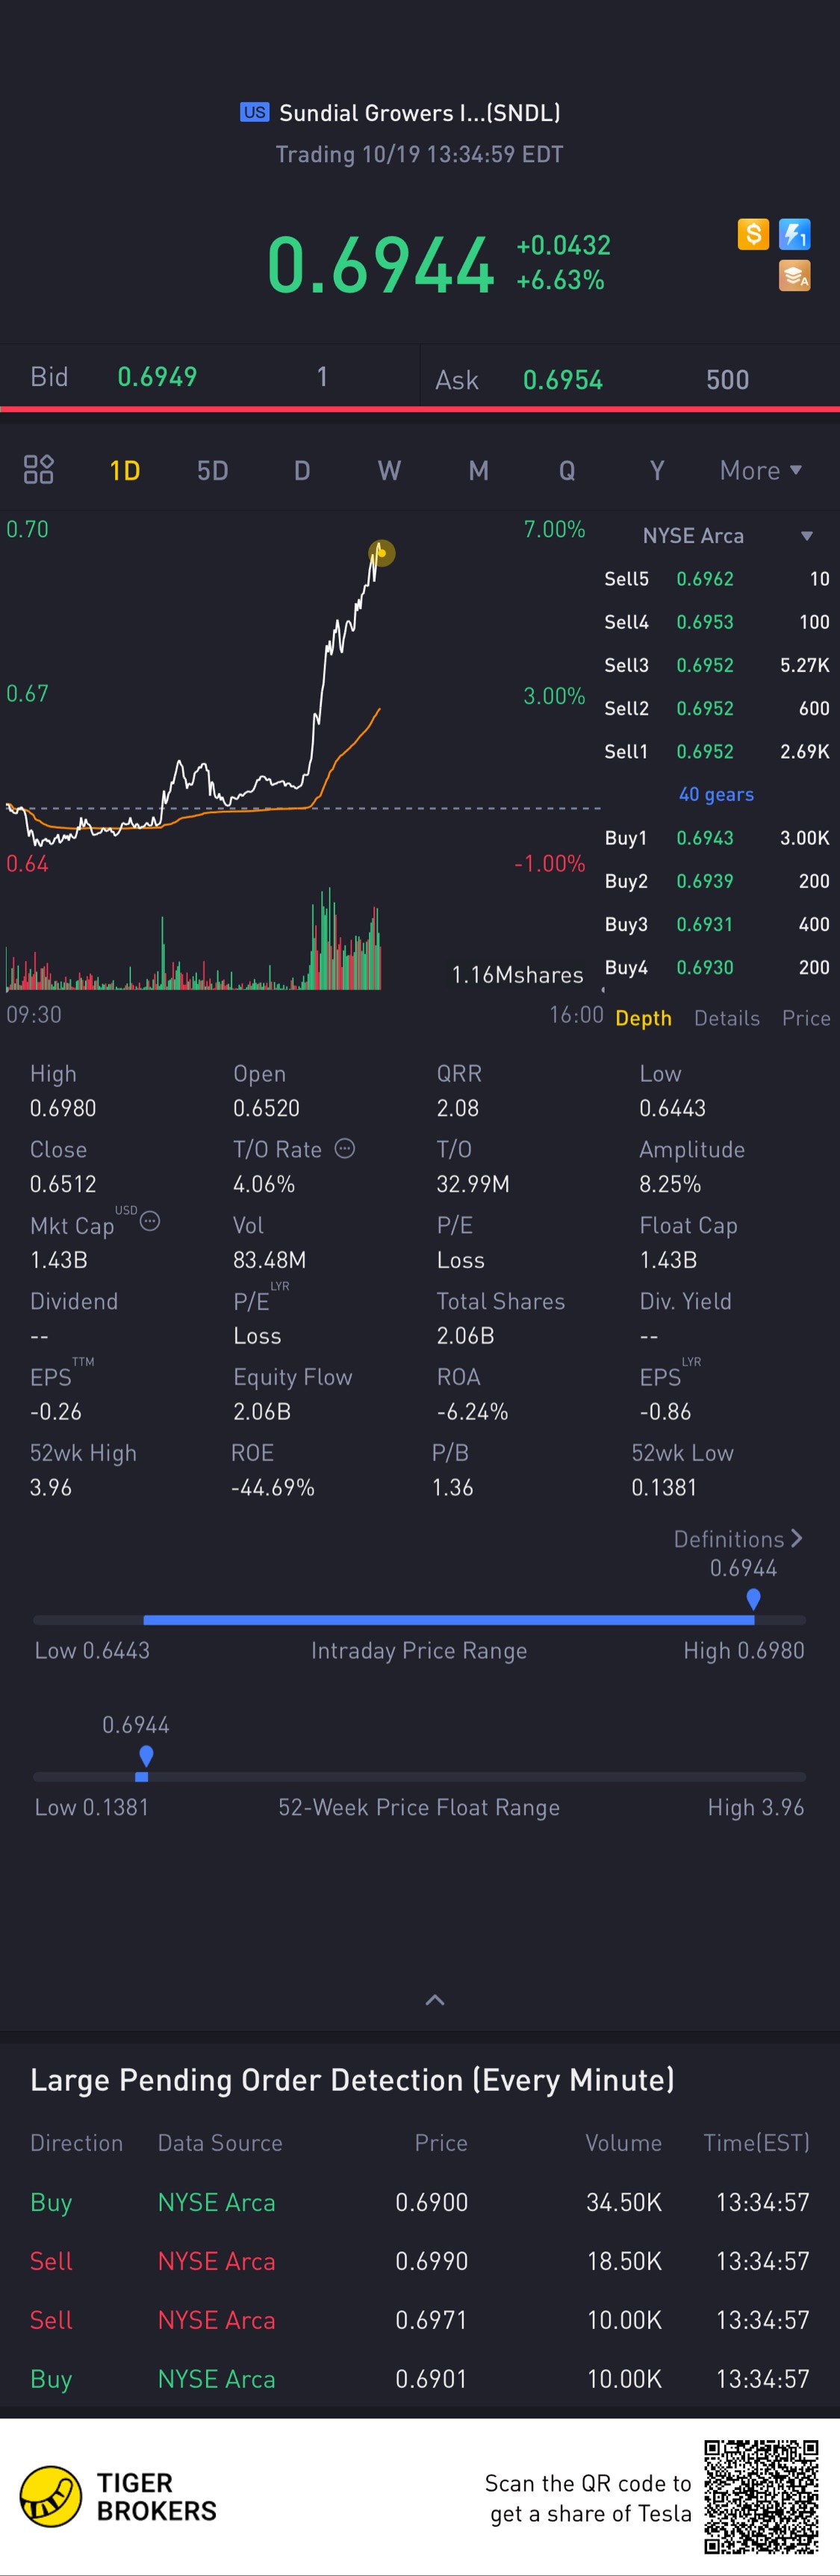Tap the Ask price 0.6954

click(x=563, y=380)
